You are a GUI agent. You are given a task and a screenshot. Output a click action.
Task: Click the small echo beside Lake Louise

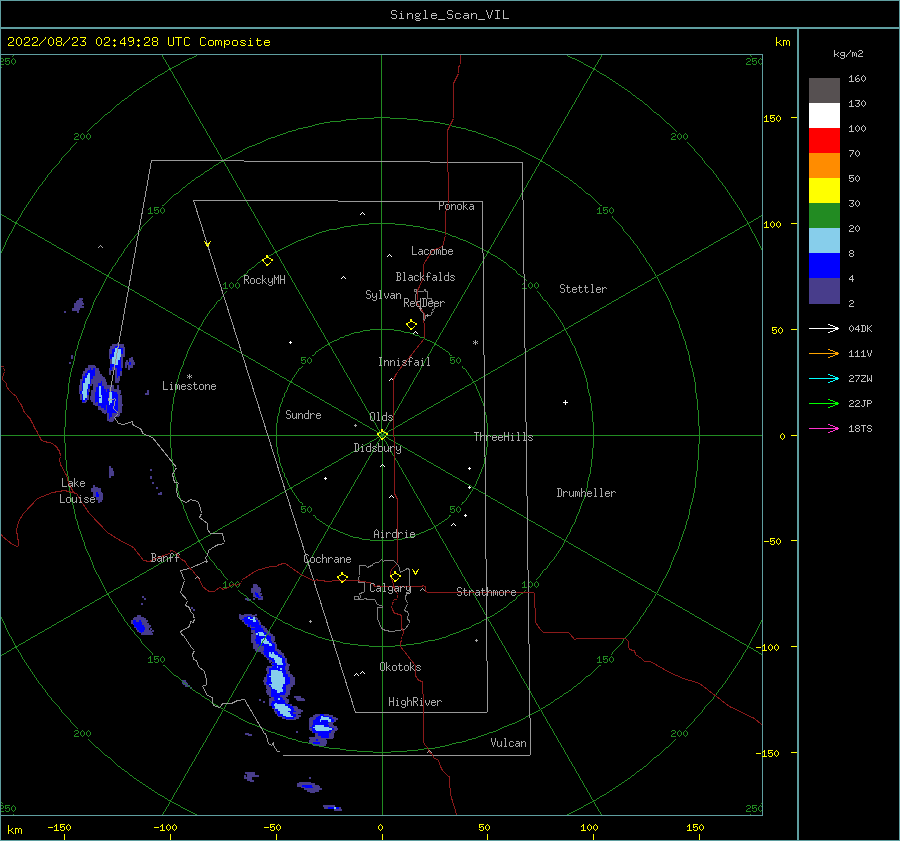(97, 494)
